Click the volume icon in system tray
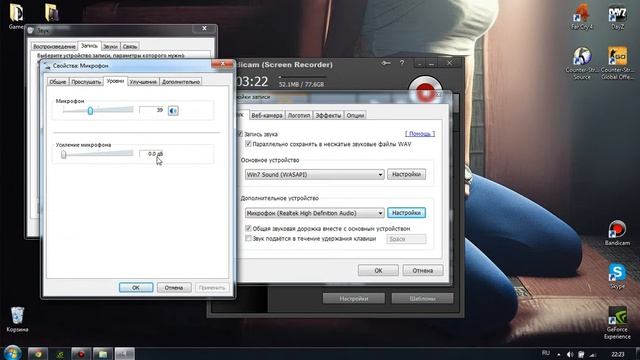This screenshot has width=640, height=360. (570, 354)
